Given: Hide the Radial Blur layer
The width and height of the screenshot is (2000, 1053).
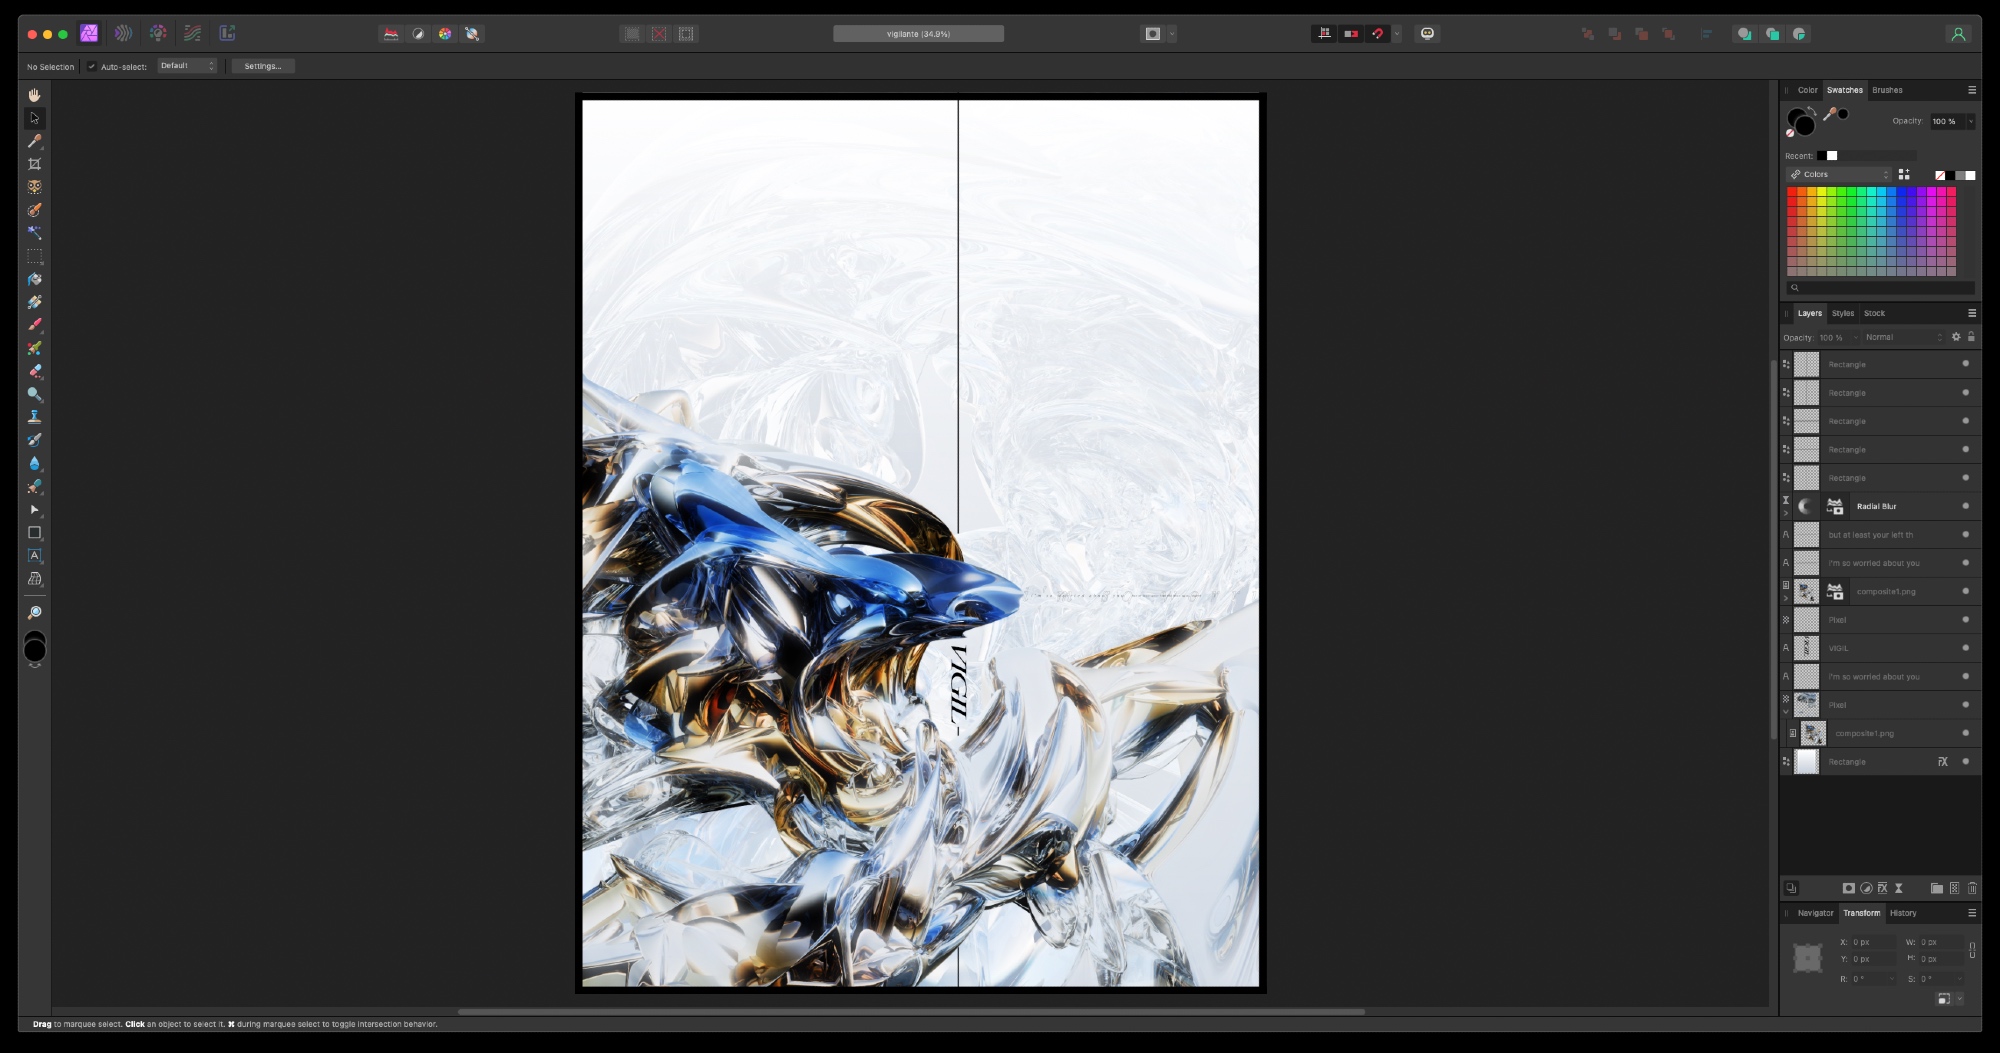Looking at the screenshot, I should click(1965, 506).
